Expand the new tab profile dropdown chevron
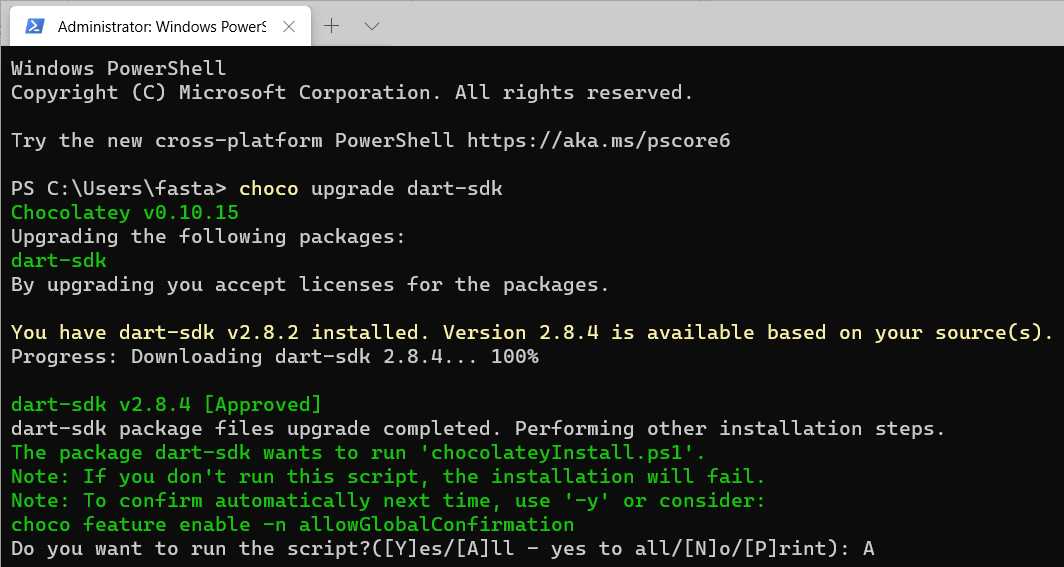Image resolution: width=1064 pixels, height=567 pixels. 371,26
